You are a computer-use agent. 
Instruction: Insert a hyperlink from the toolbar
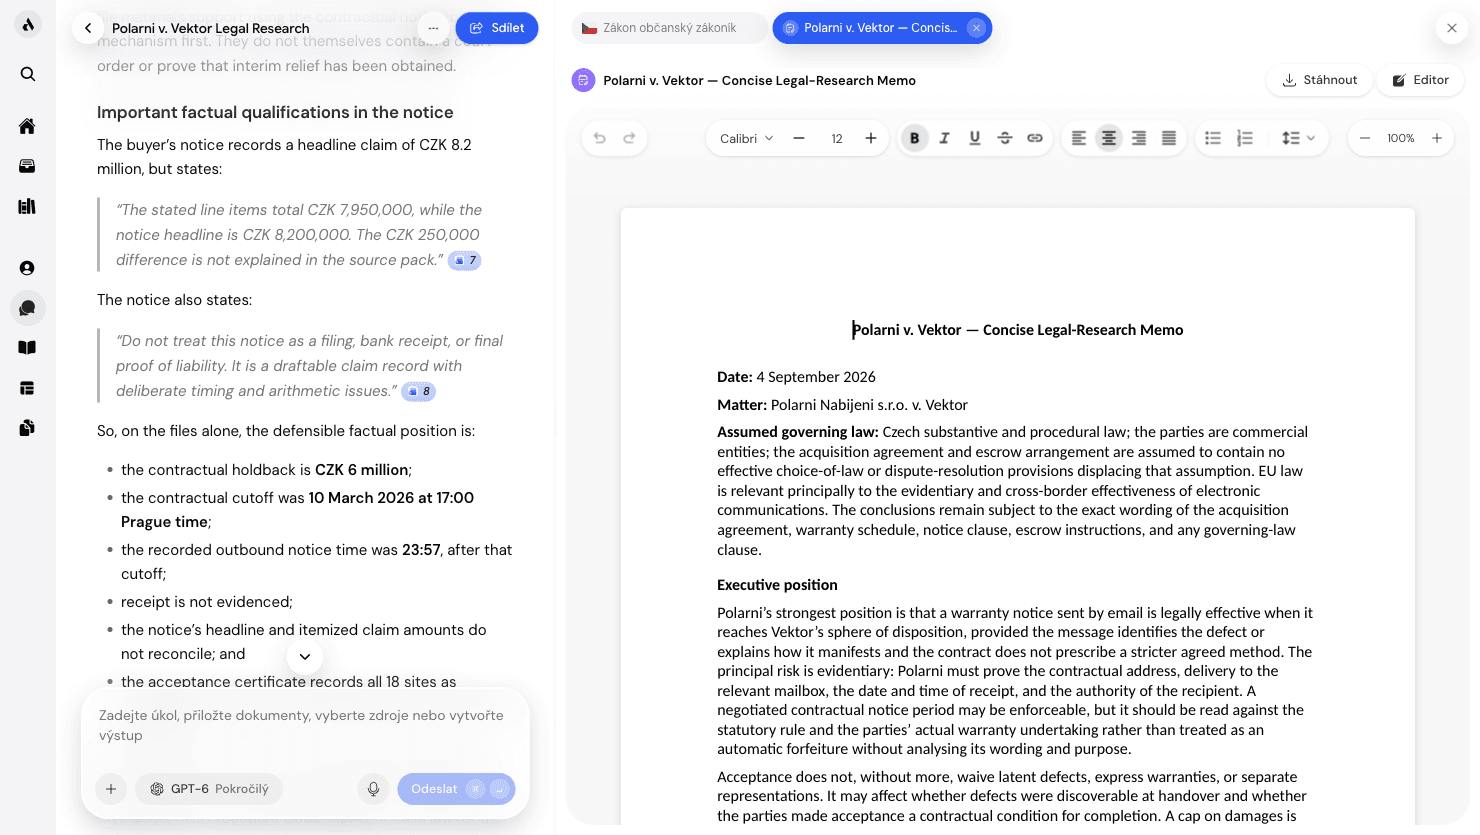click(x=1035, y=138)
